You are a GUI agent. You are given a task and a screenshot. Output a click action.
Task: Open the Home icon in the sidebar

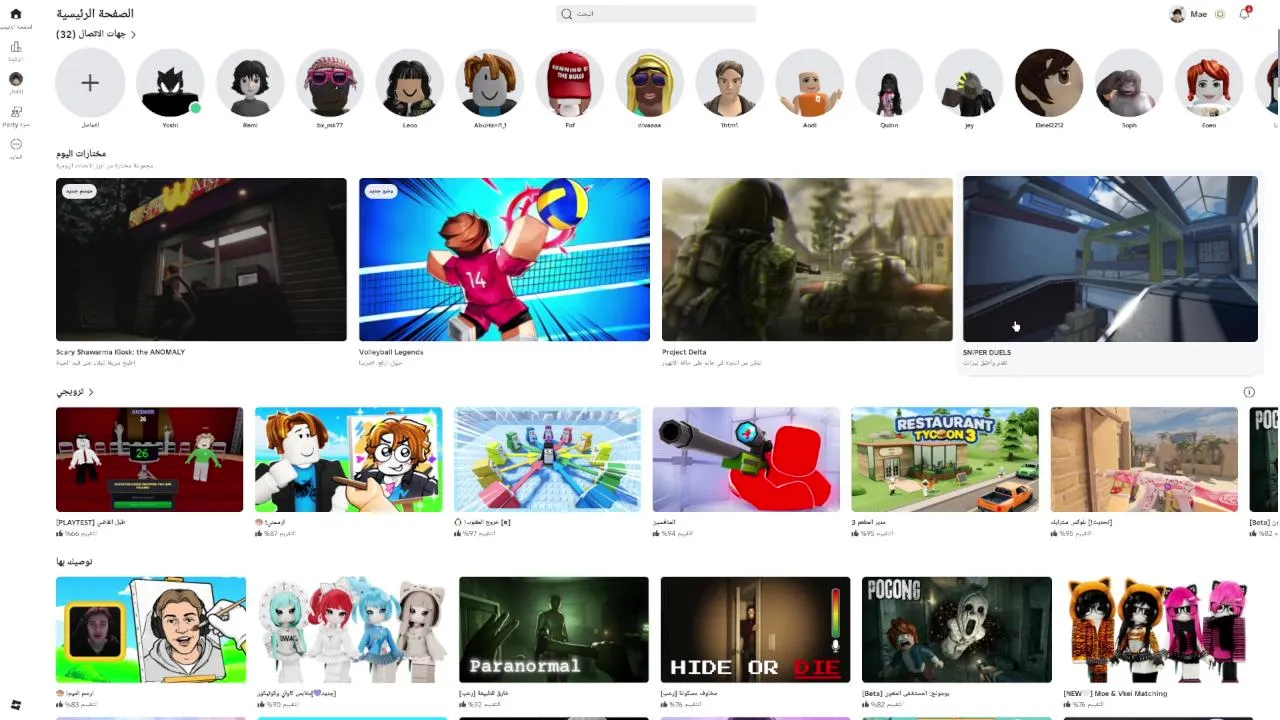coord(15,14)
